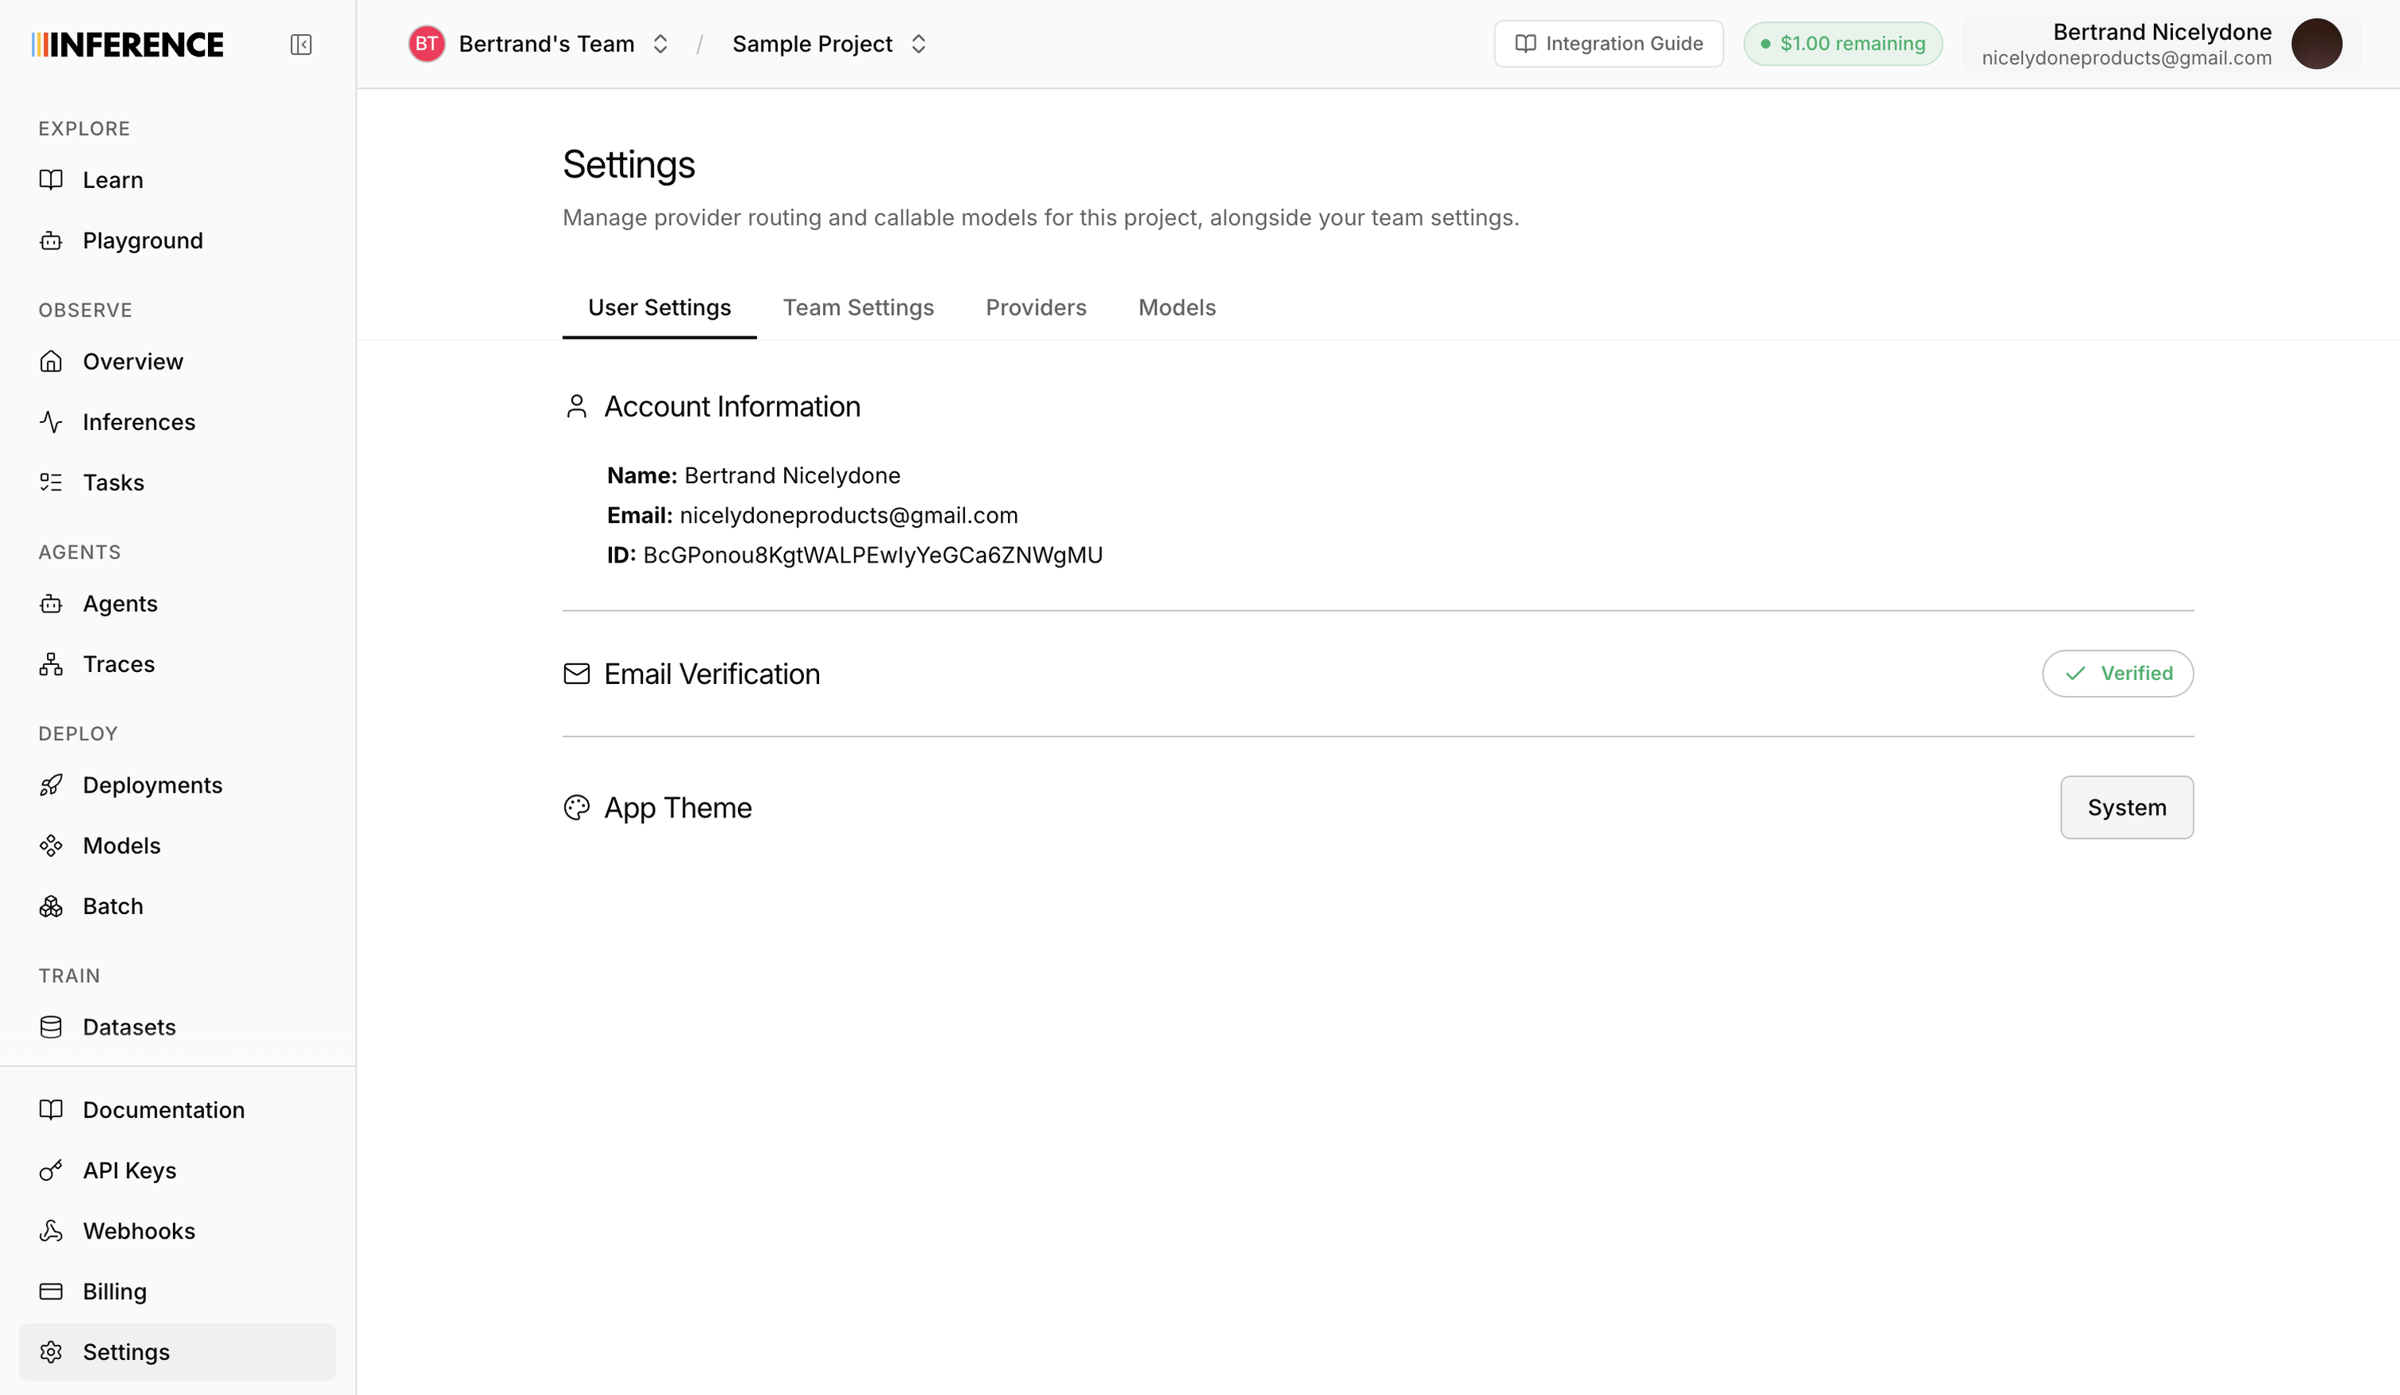This screenshot has height=1395, width=2400.
Task: Switch to the User Settings tab
Action: pyautogui.click(x=659, y=307)
